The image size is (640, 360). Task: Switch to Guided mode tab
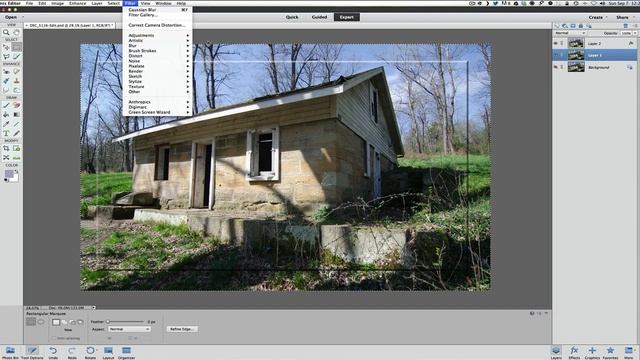(x=319, y=17)
